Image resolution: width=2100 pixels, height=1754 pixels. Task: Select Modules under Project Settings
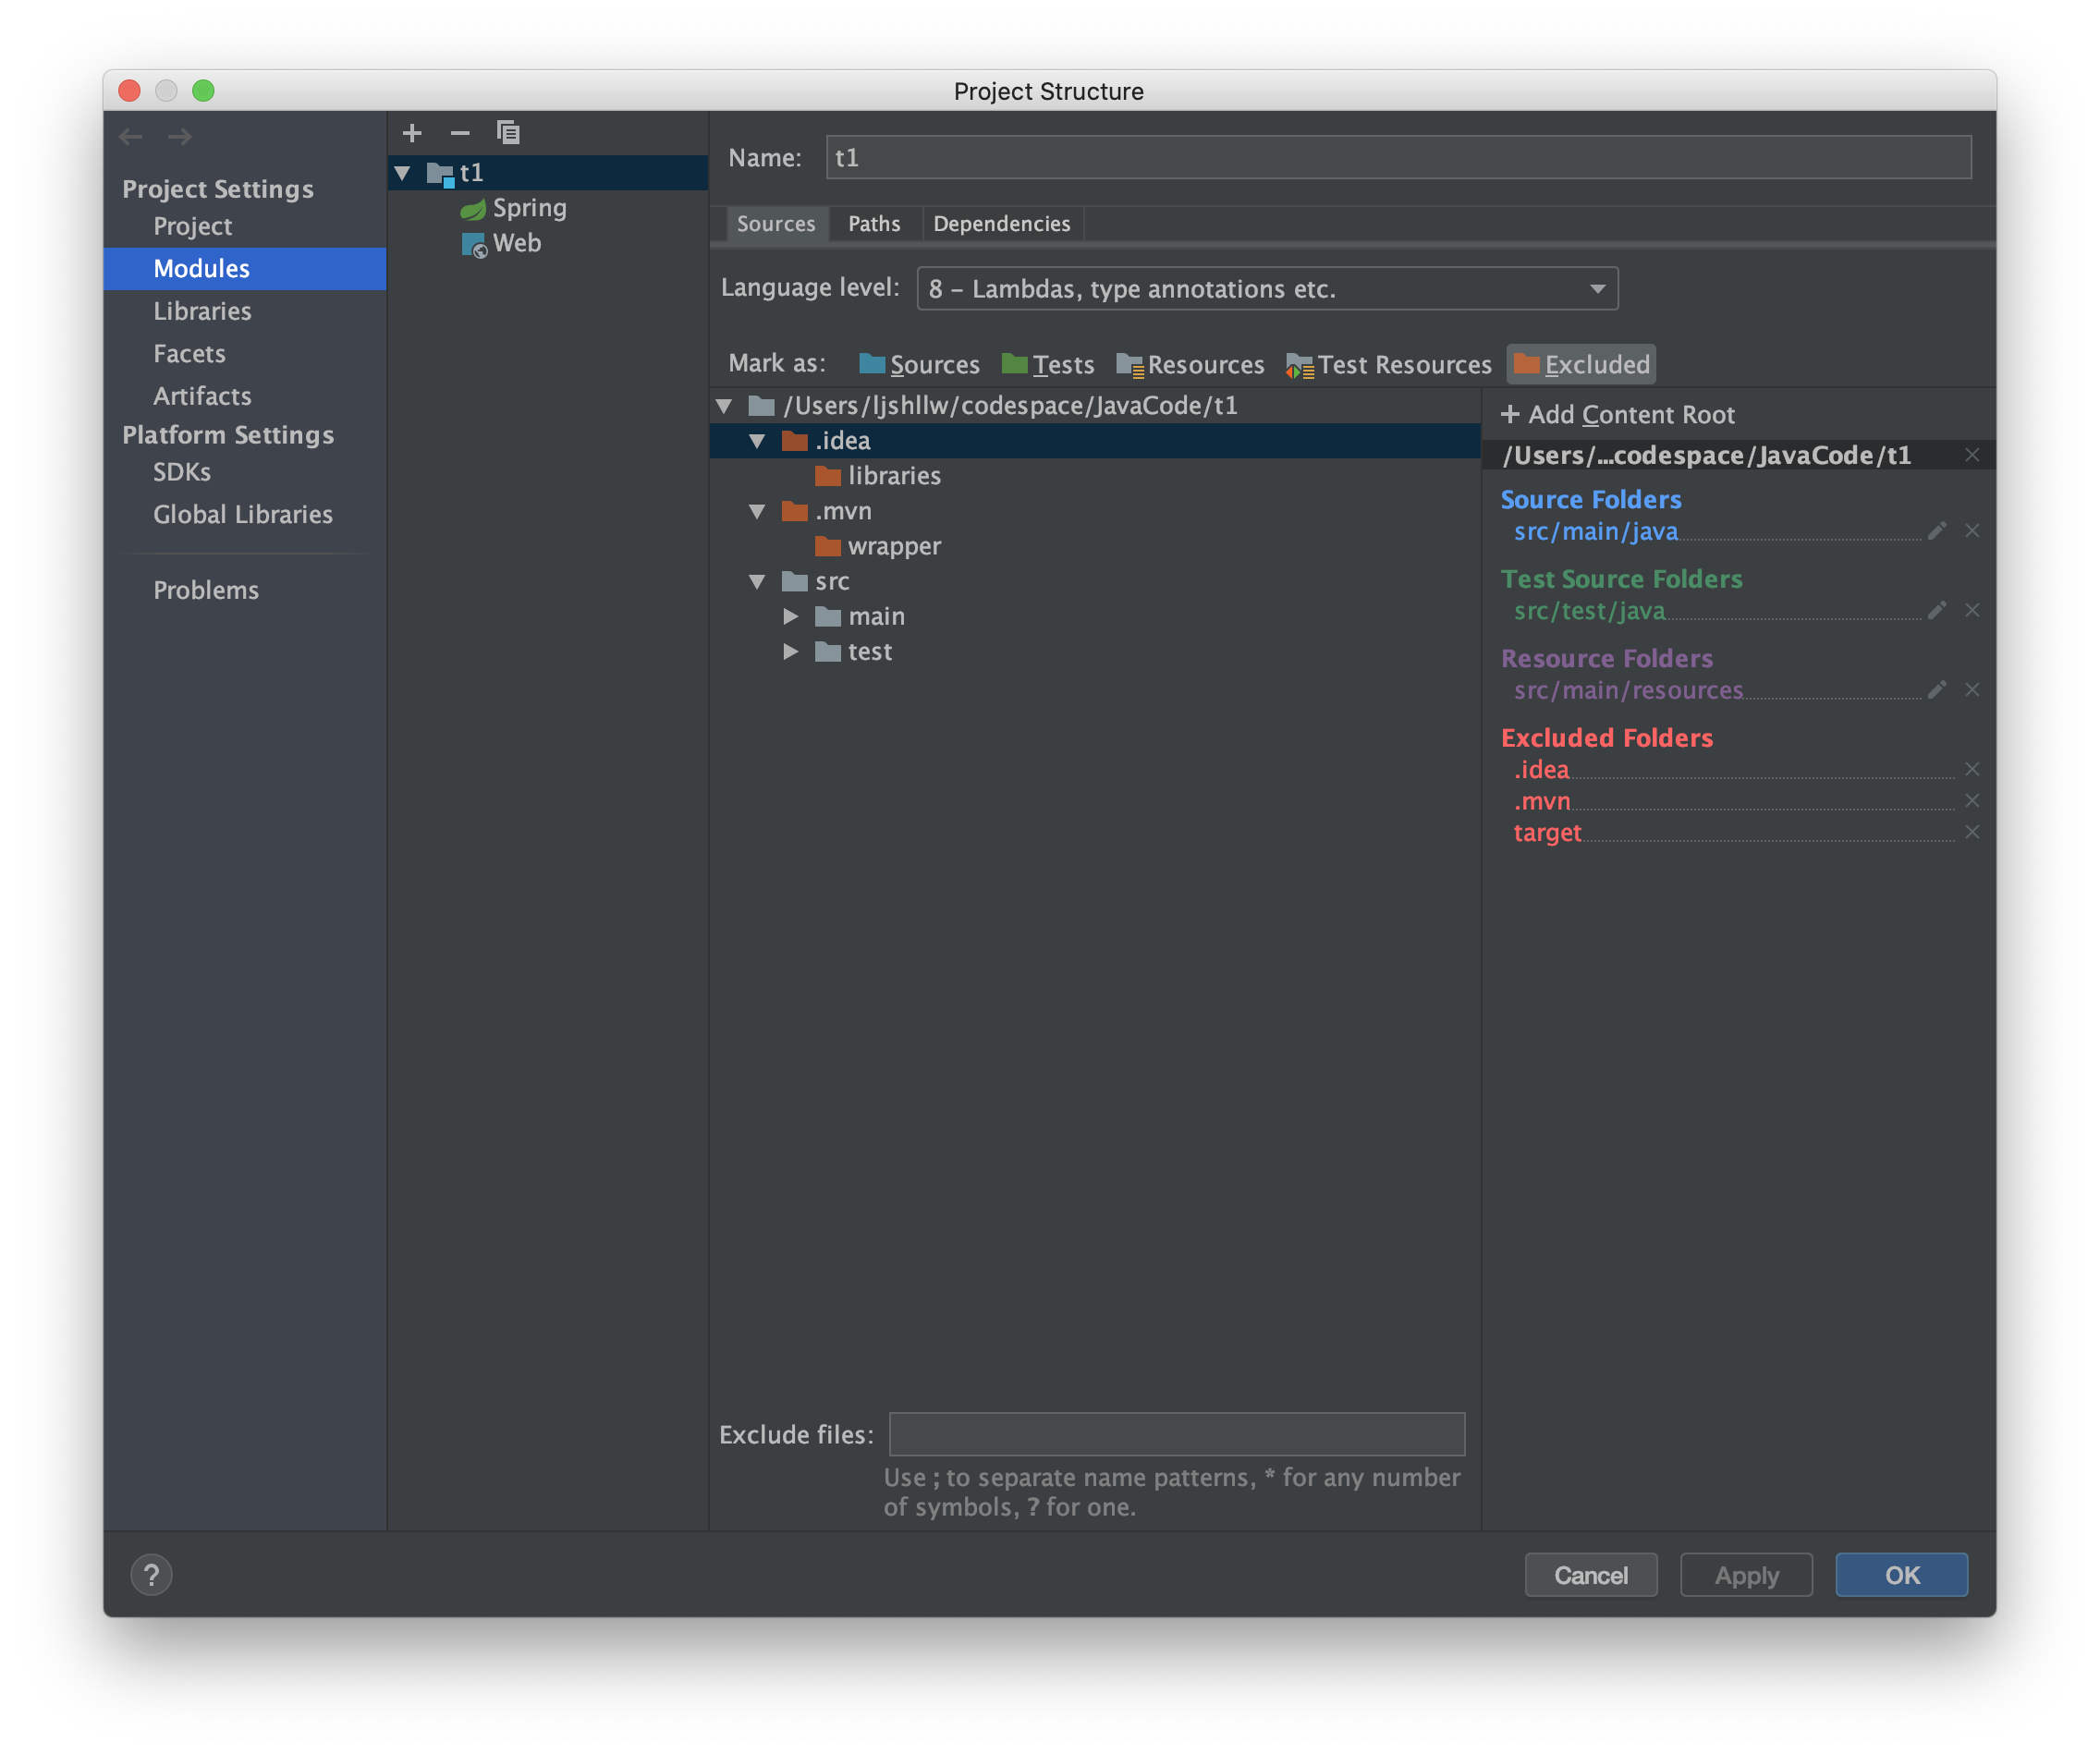coord(202,267)
